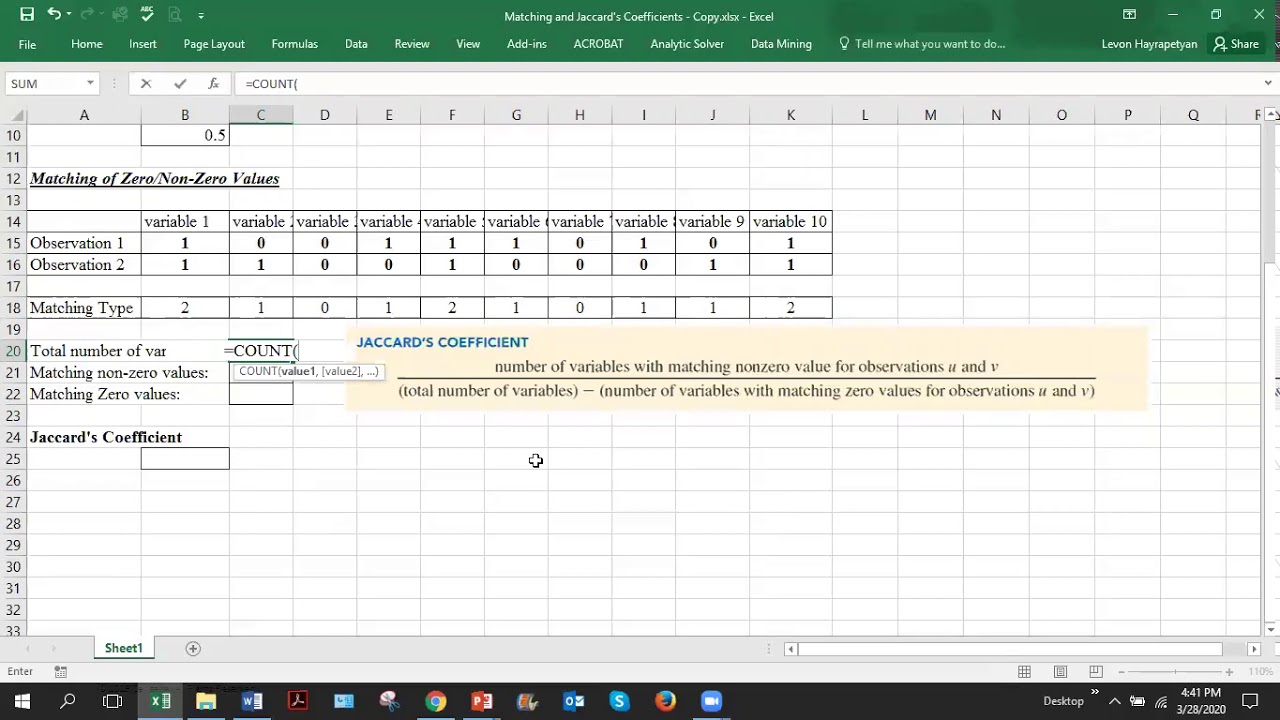Switch to the Formulas ribbon tab
This screenshot has height=720, width=1280.
(x=294, y=44)
